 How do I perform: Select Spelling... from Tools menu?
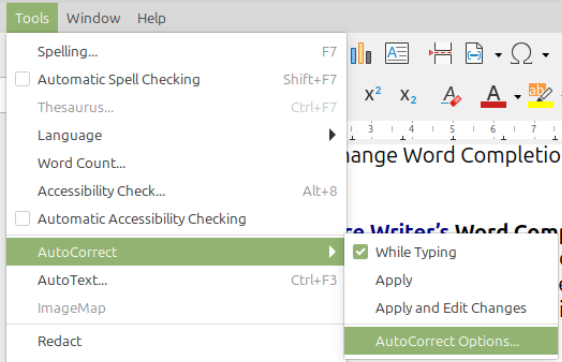(x=176, y=52)
